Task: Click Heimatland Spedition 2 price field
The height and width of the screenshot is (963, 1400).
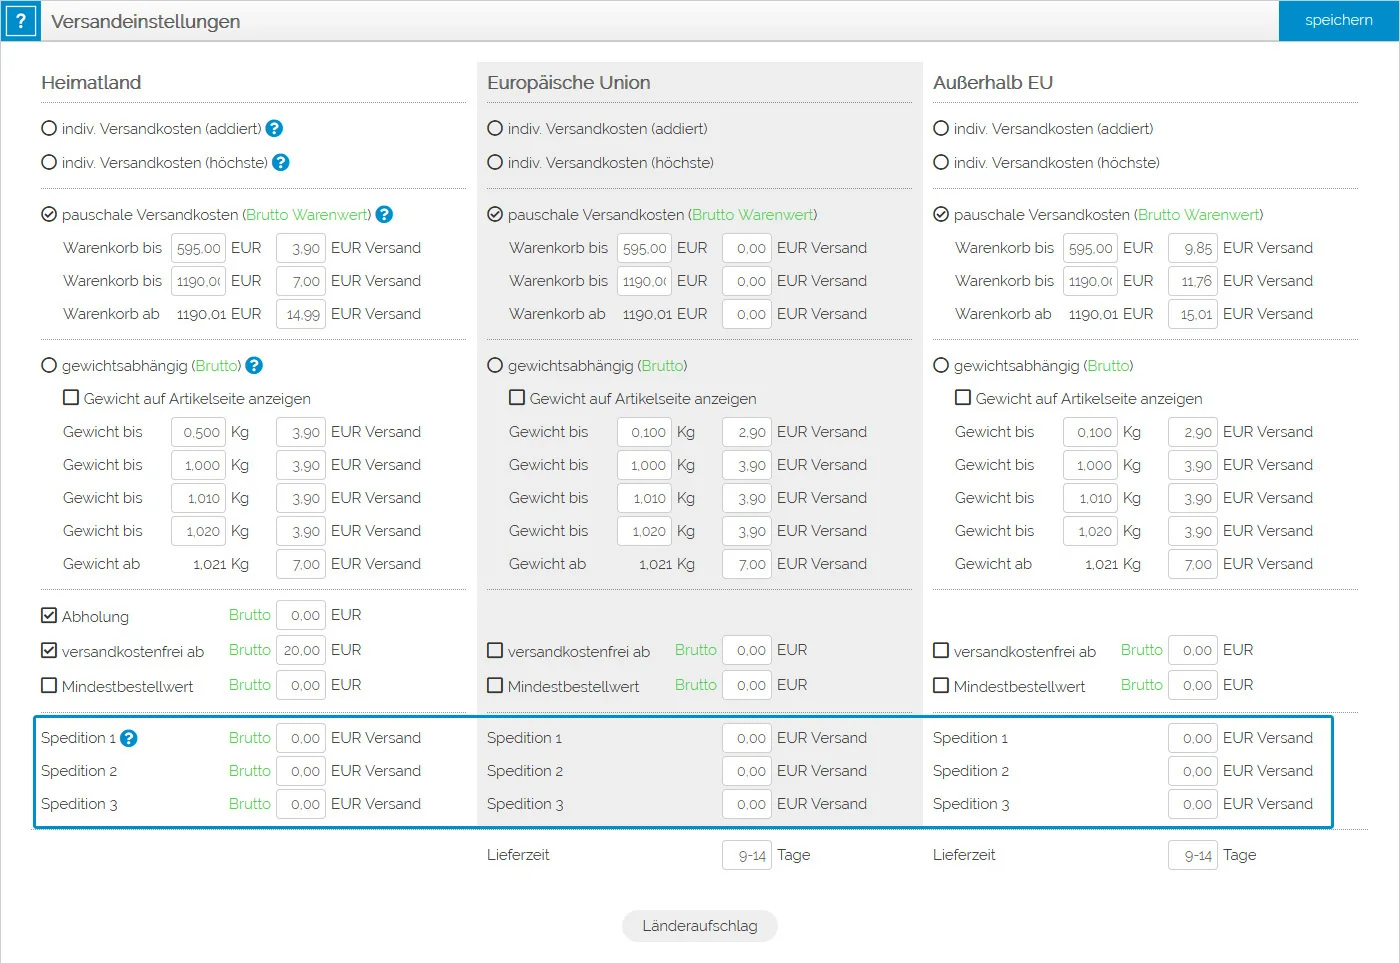Action: pos(301,772)
